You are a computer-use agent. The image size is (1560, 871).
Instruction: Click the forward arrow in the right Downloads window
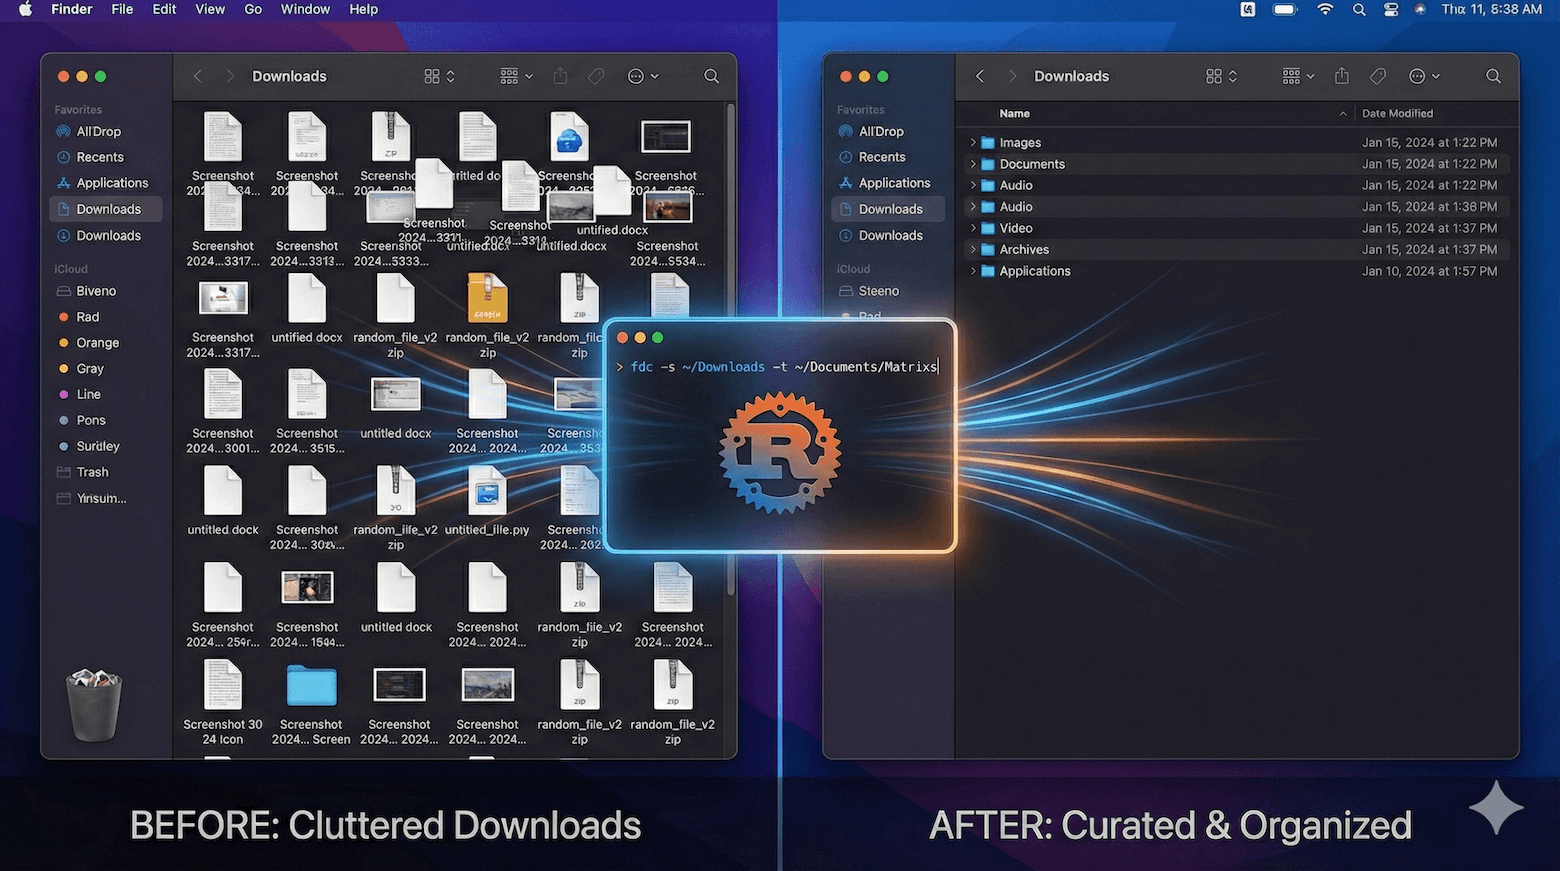[x=1012, y=76]
